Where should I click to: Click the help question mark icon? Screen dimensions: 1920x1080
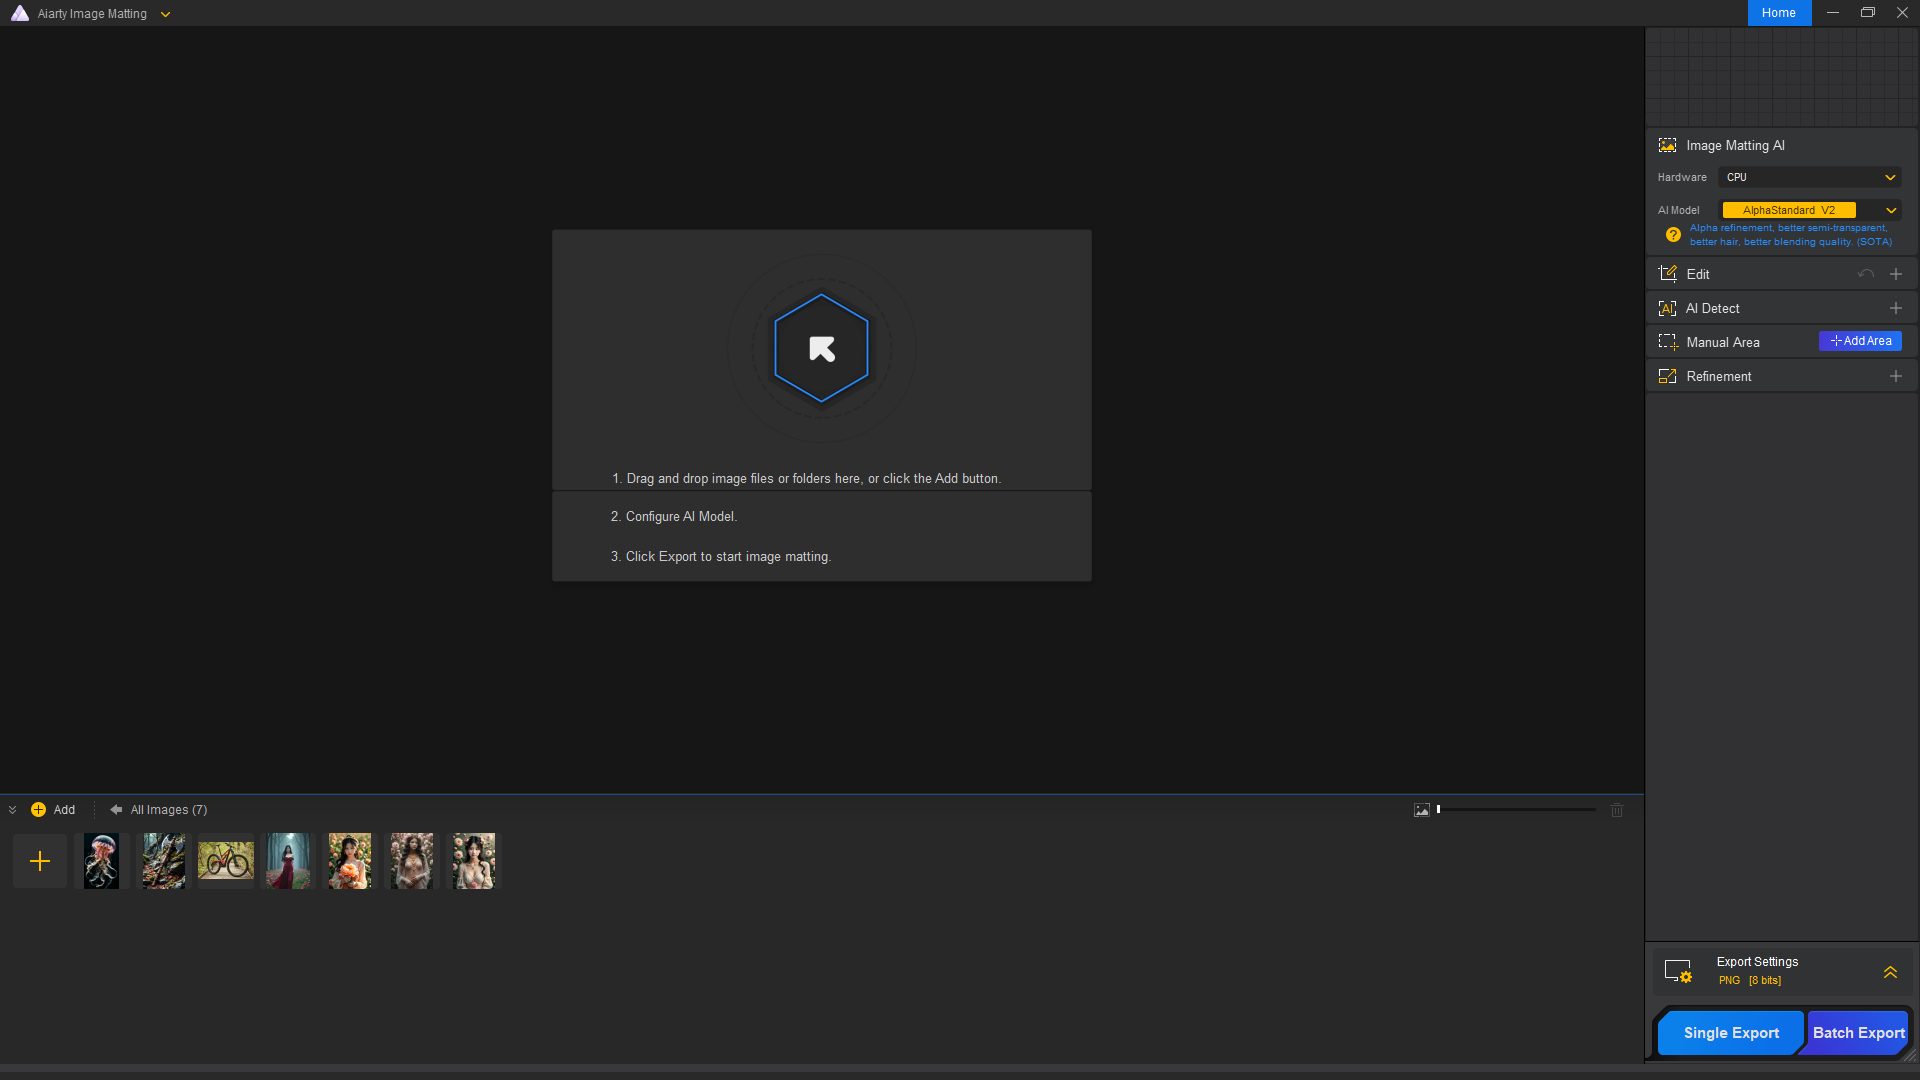(1673, 235)
